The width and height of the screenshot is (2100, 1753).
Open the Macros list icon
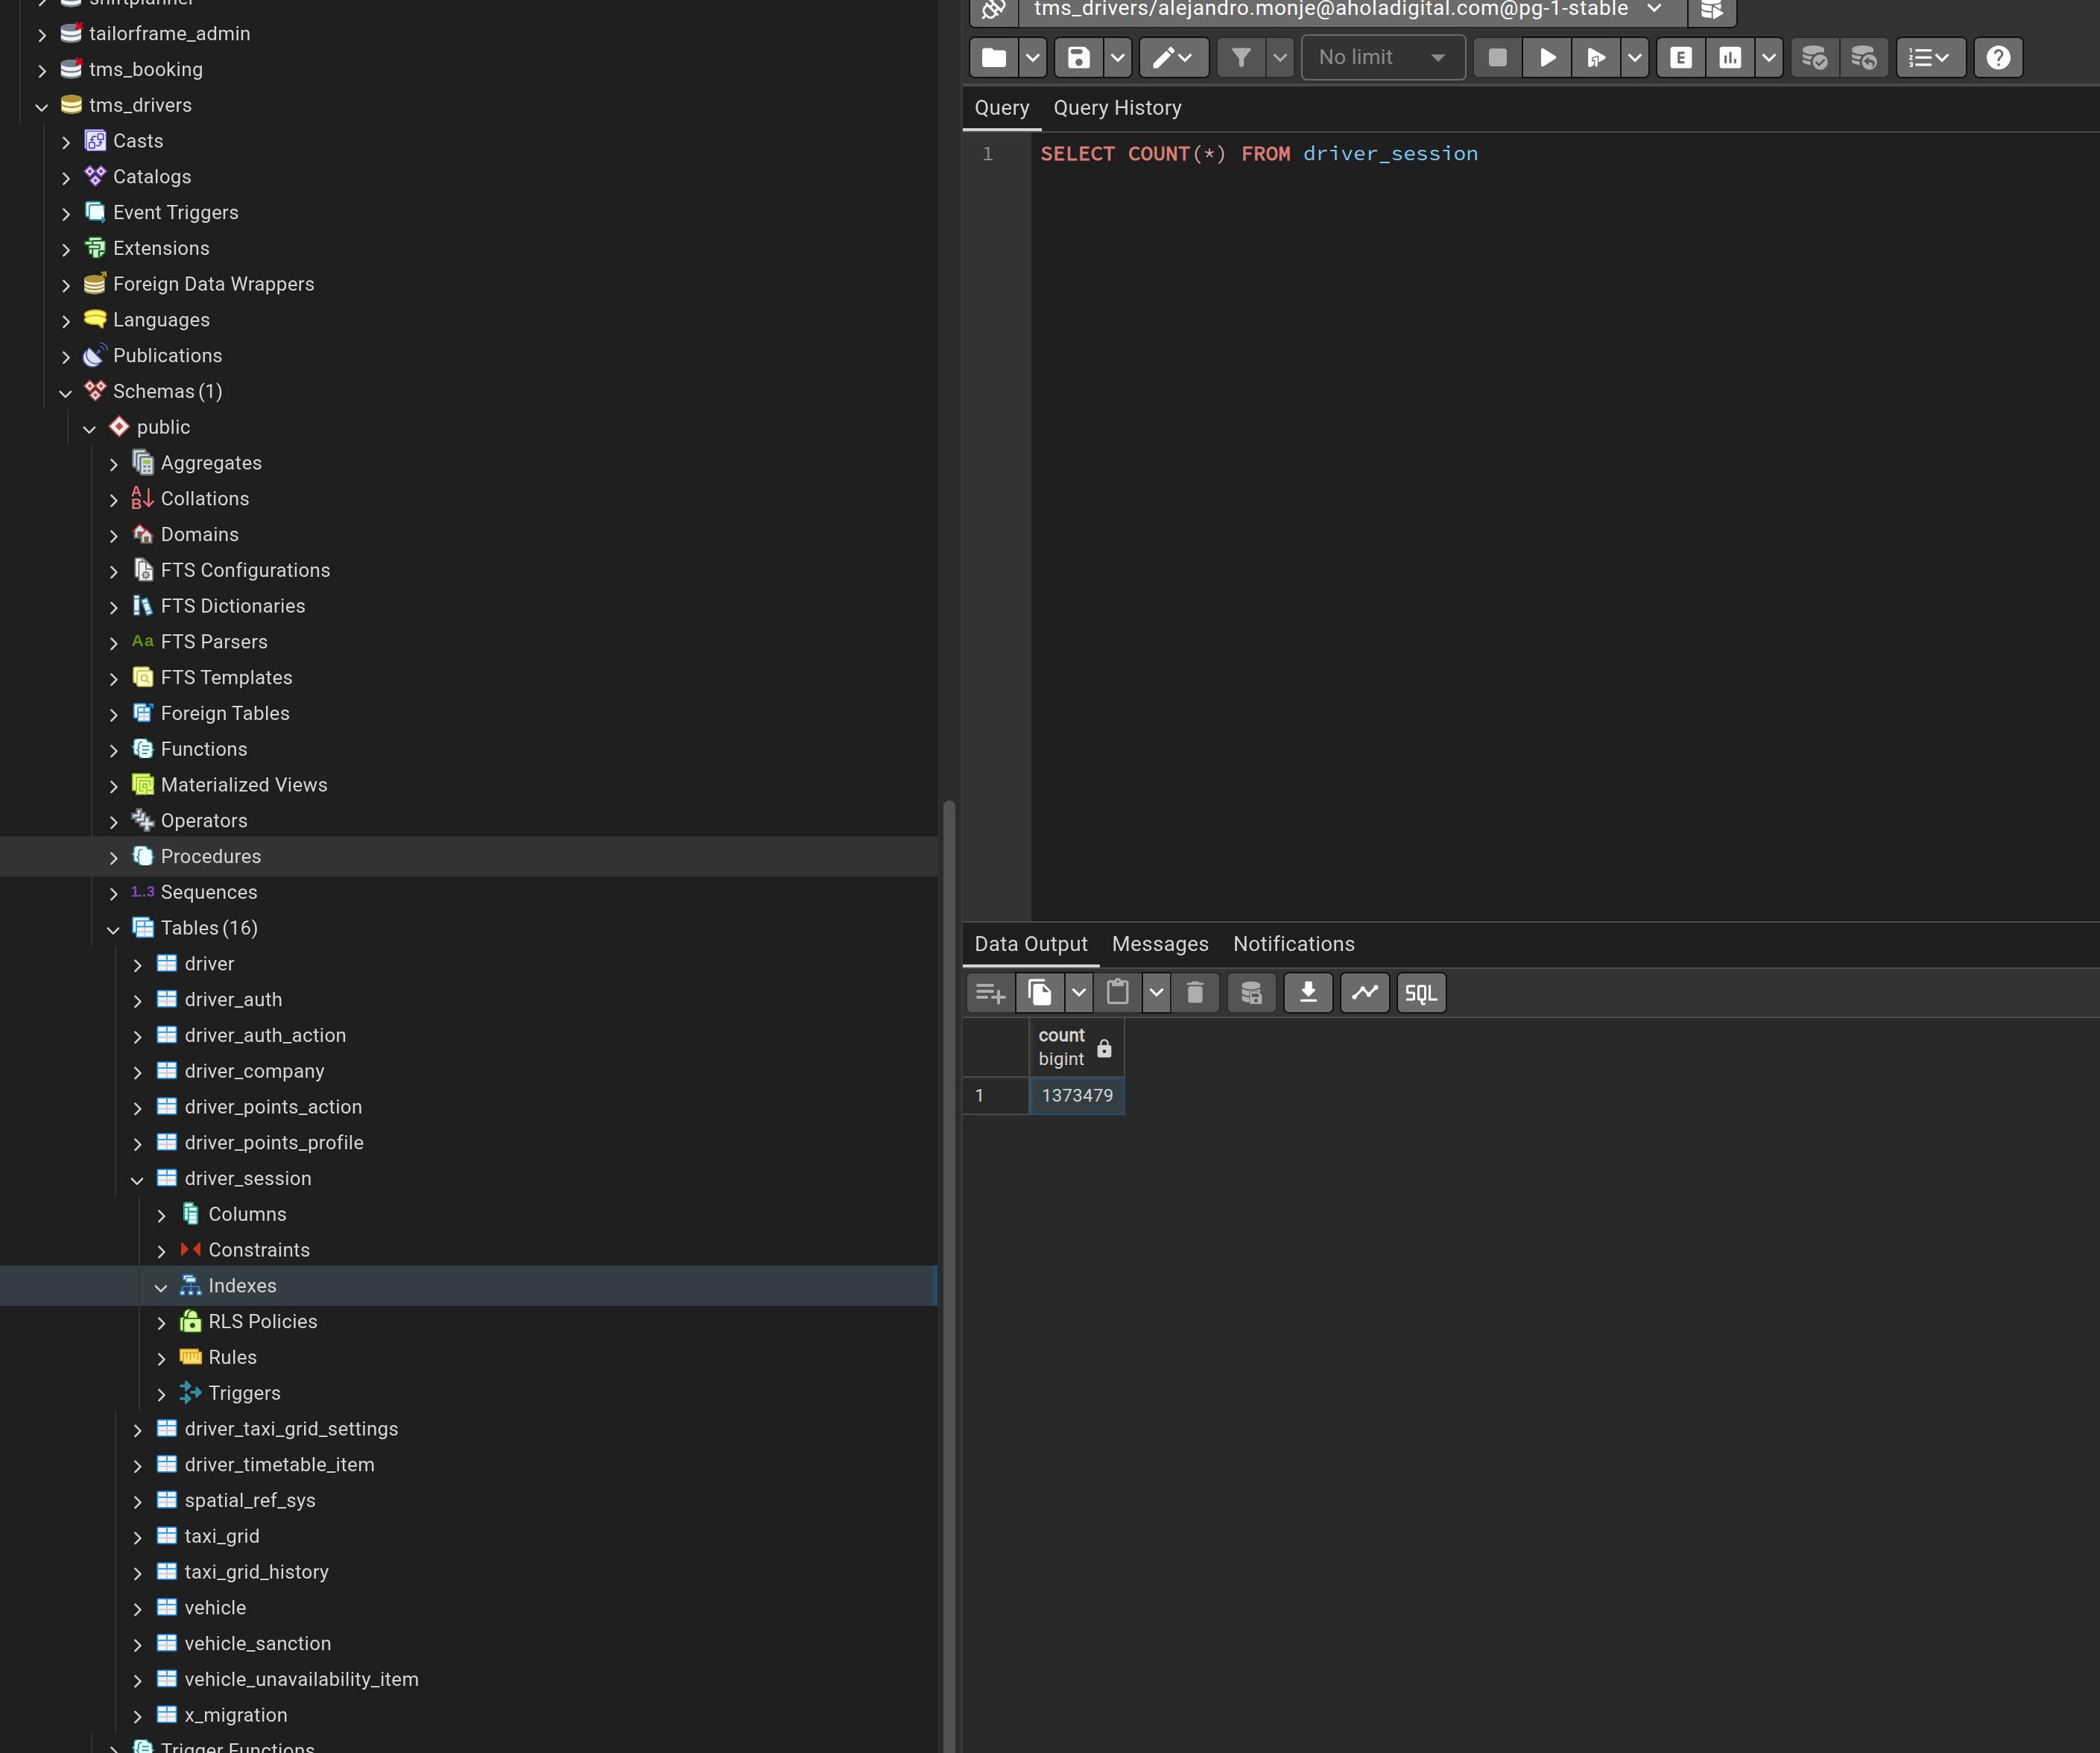click(1930, 58)
